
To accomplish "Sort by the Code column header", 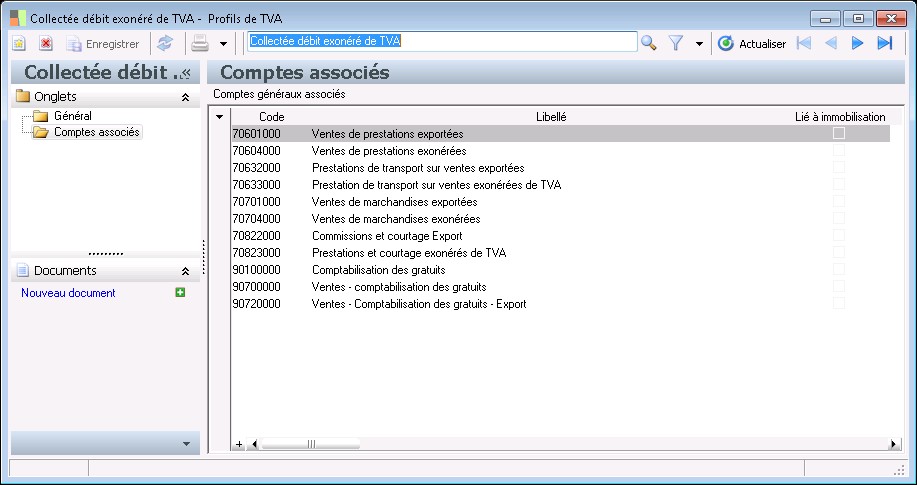I will (271, 117).
